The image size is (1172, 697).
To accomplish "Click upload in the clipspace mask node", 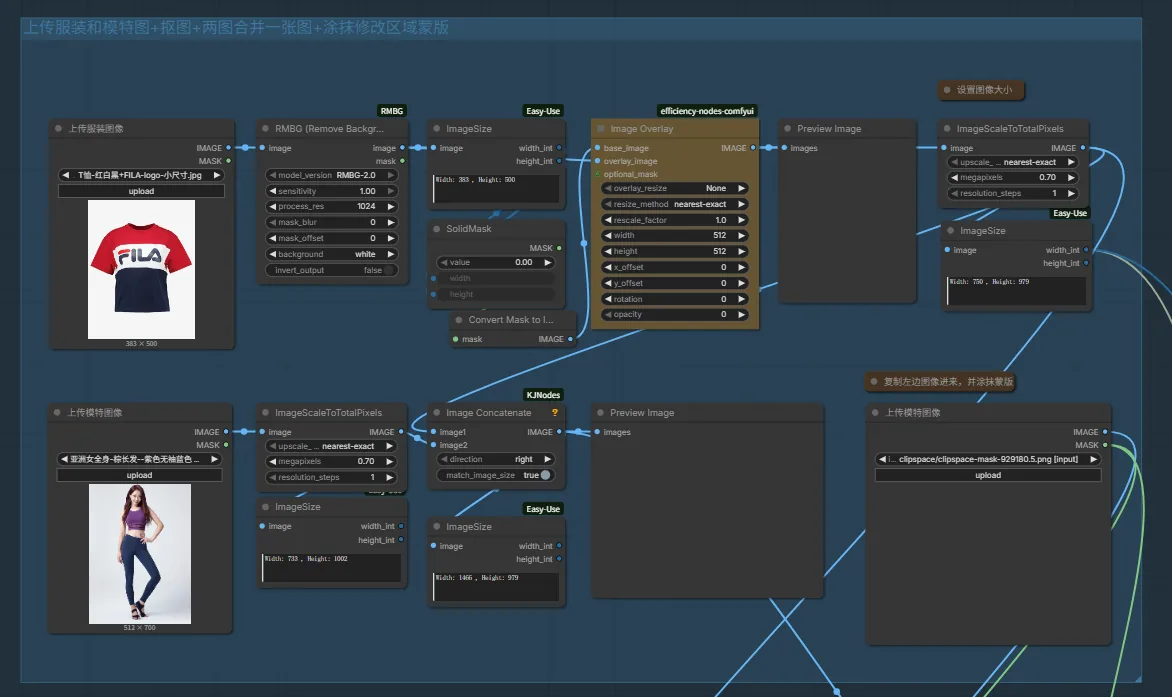I will click(987, 475).
